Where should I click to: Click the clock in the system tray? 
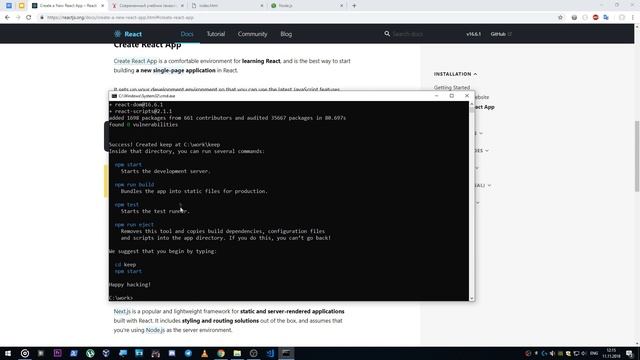coord(611,353)
